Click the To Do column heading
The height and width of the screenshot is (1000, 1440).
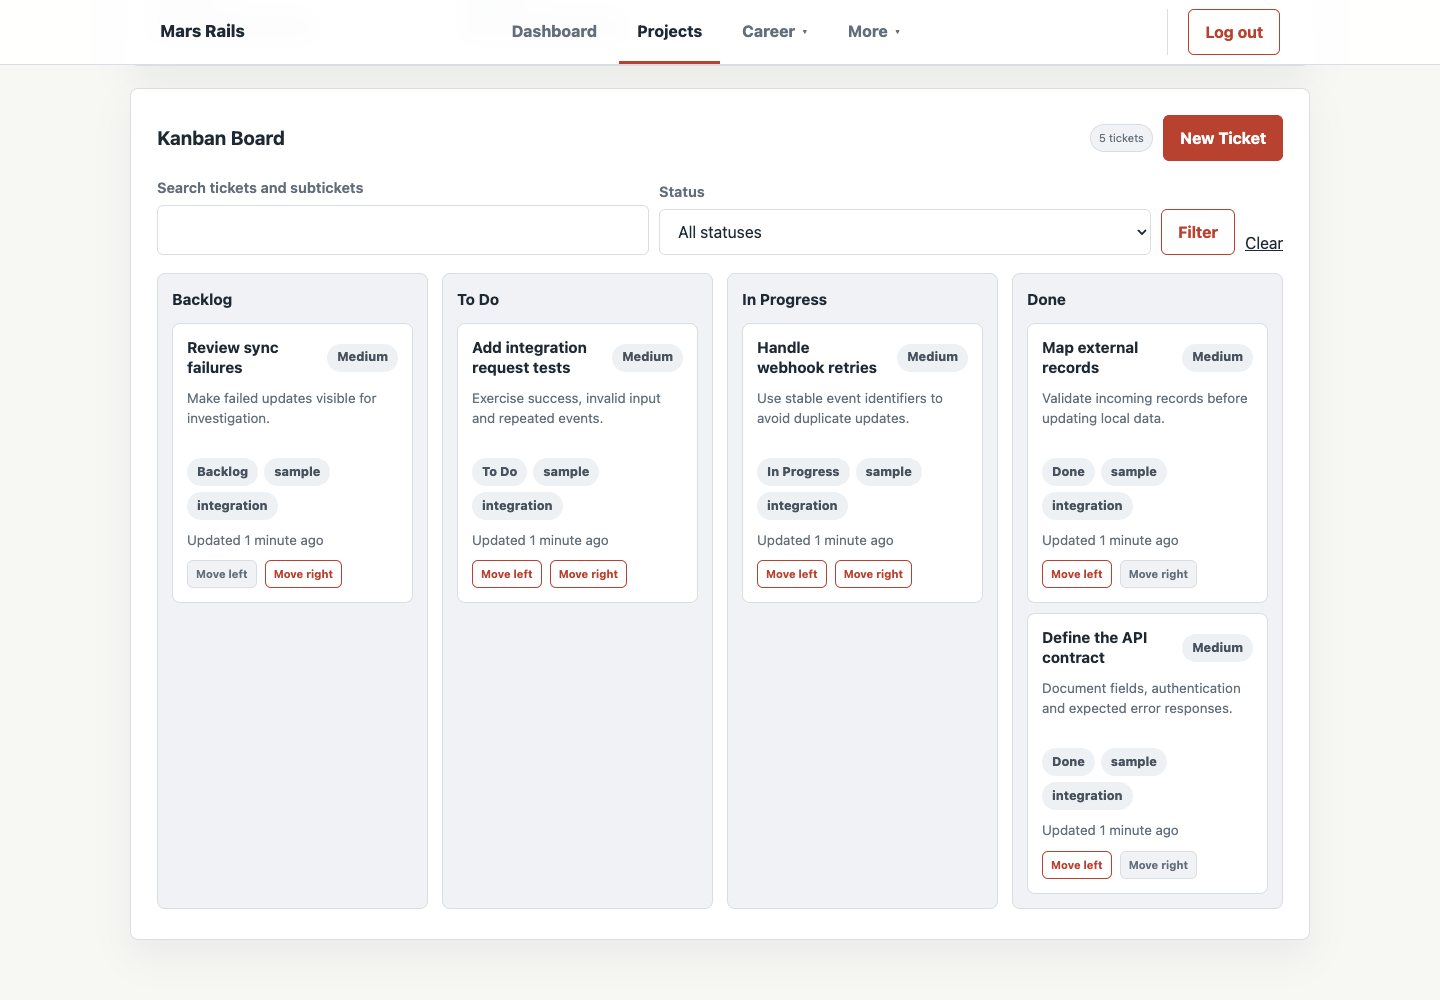pyautogui.click(x=478, y=300)
